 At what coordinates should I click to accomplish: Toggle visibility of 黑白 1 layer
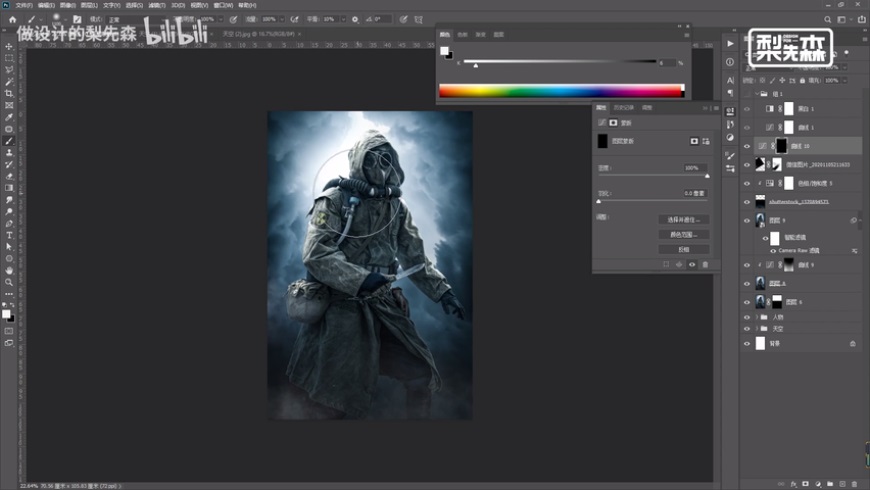tap(747, 109)
